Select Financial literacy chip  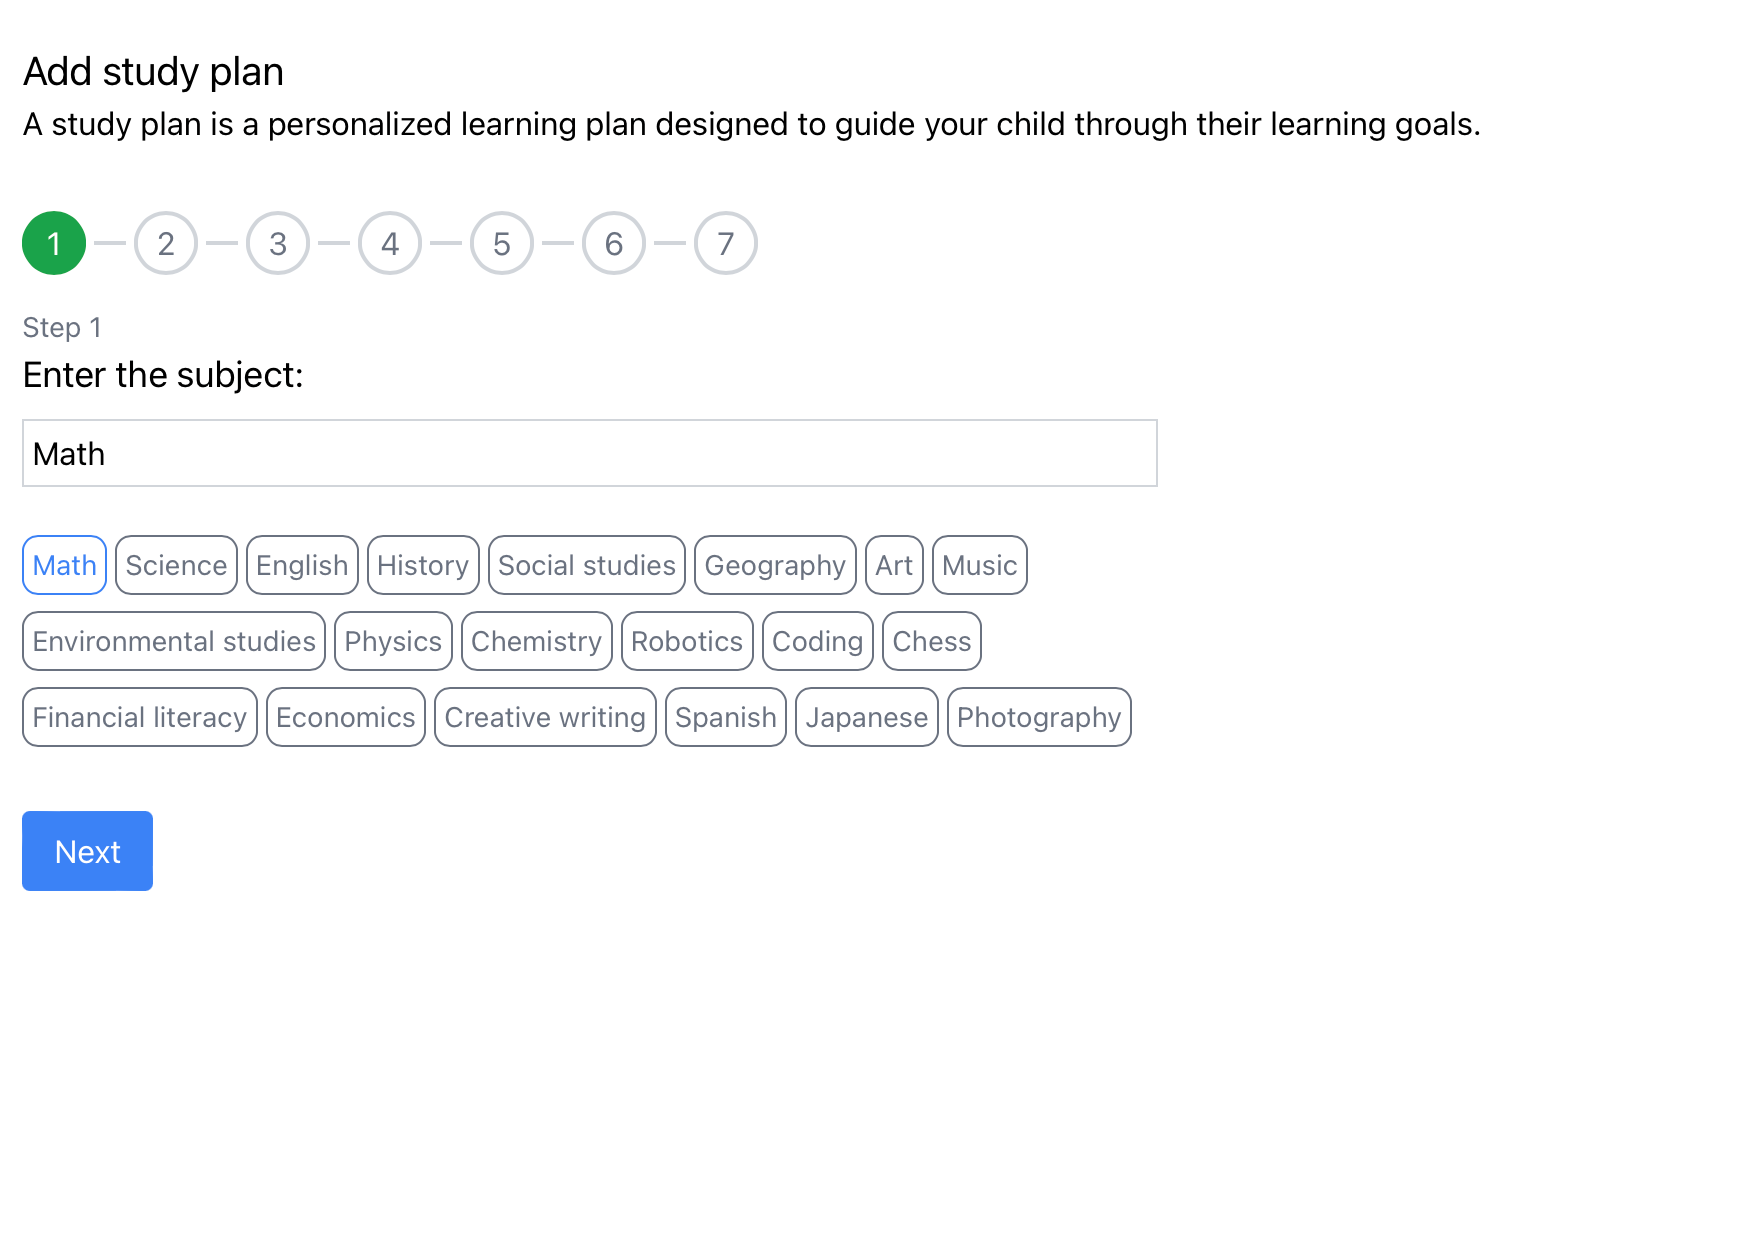coord(140,717)
